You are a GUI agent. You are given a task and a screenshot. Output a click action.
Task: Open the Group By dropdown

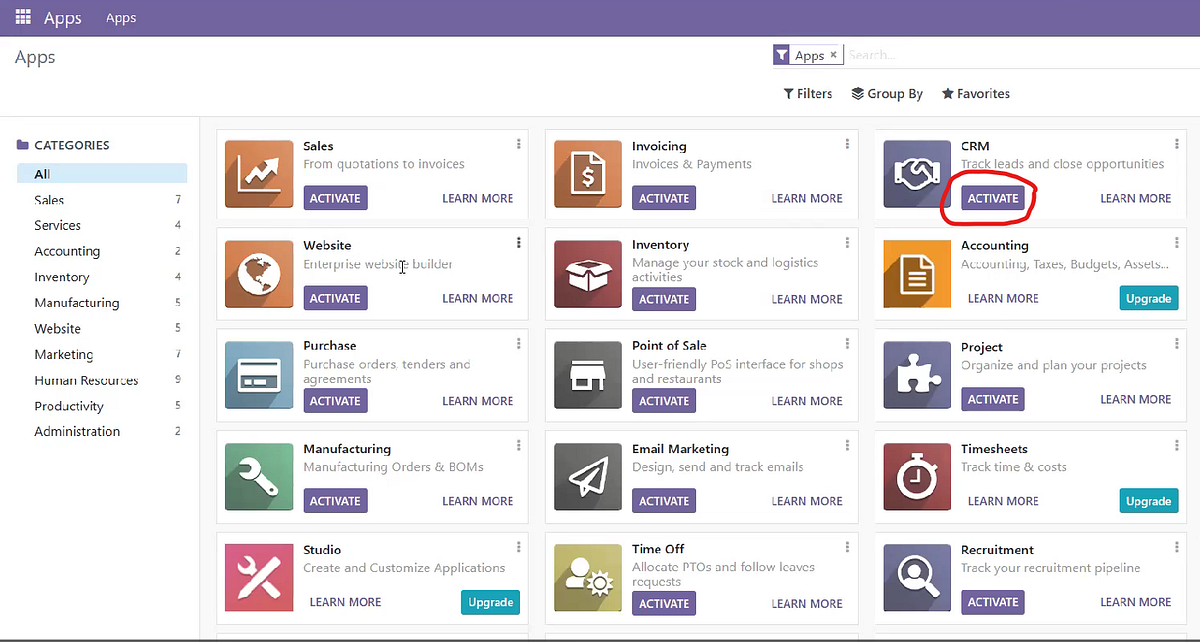click(x=886, y=93)
